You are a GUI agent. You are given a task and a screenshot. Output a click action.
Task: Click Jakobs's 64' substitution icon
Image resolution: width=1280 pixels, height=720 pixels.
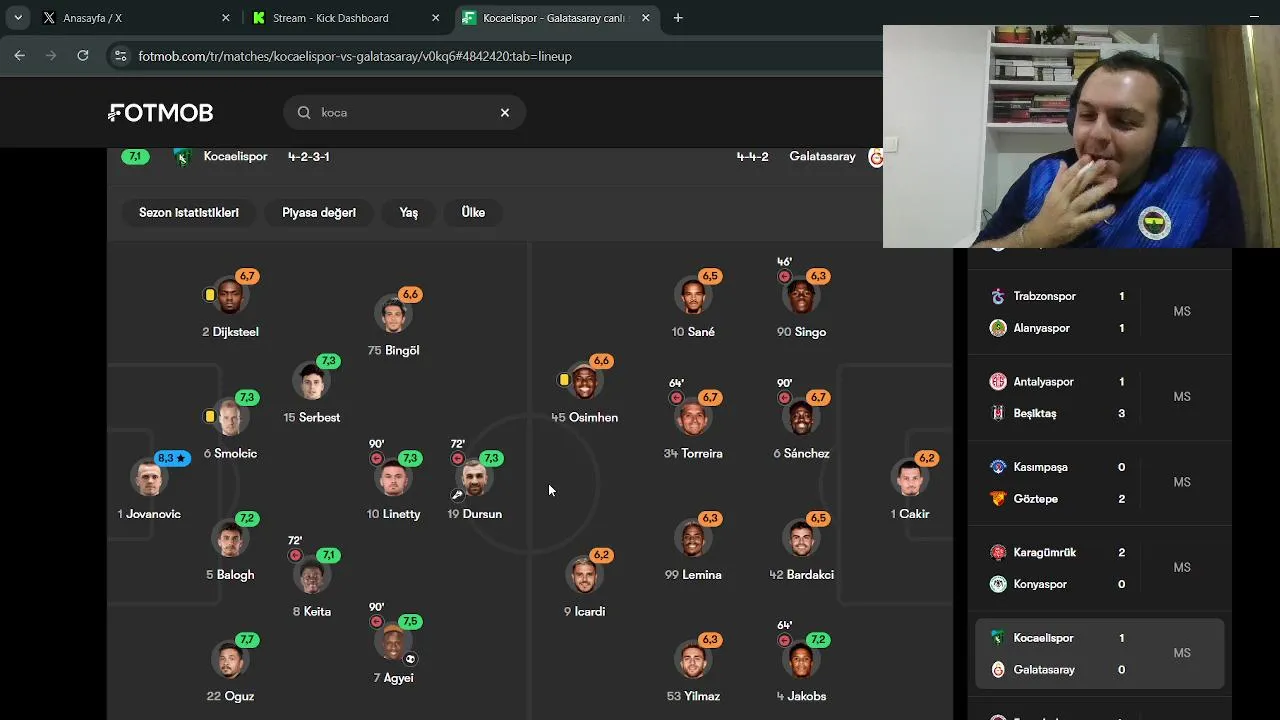coord(784,640)
